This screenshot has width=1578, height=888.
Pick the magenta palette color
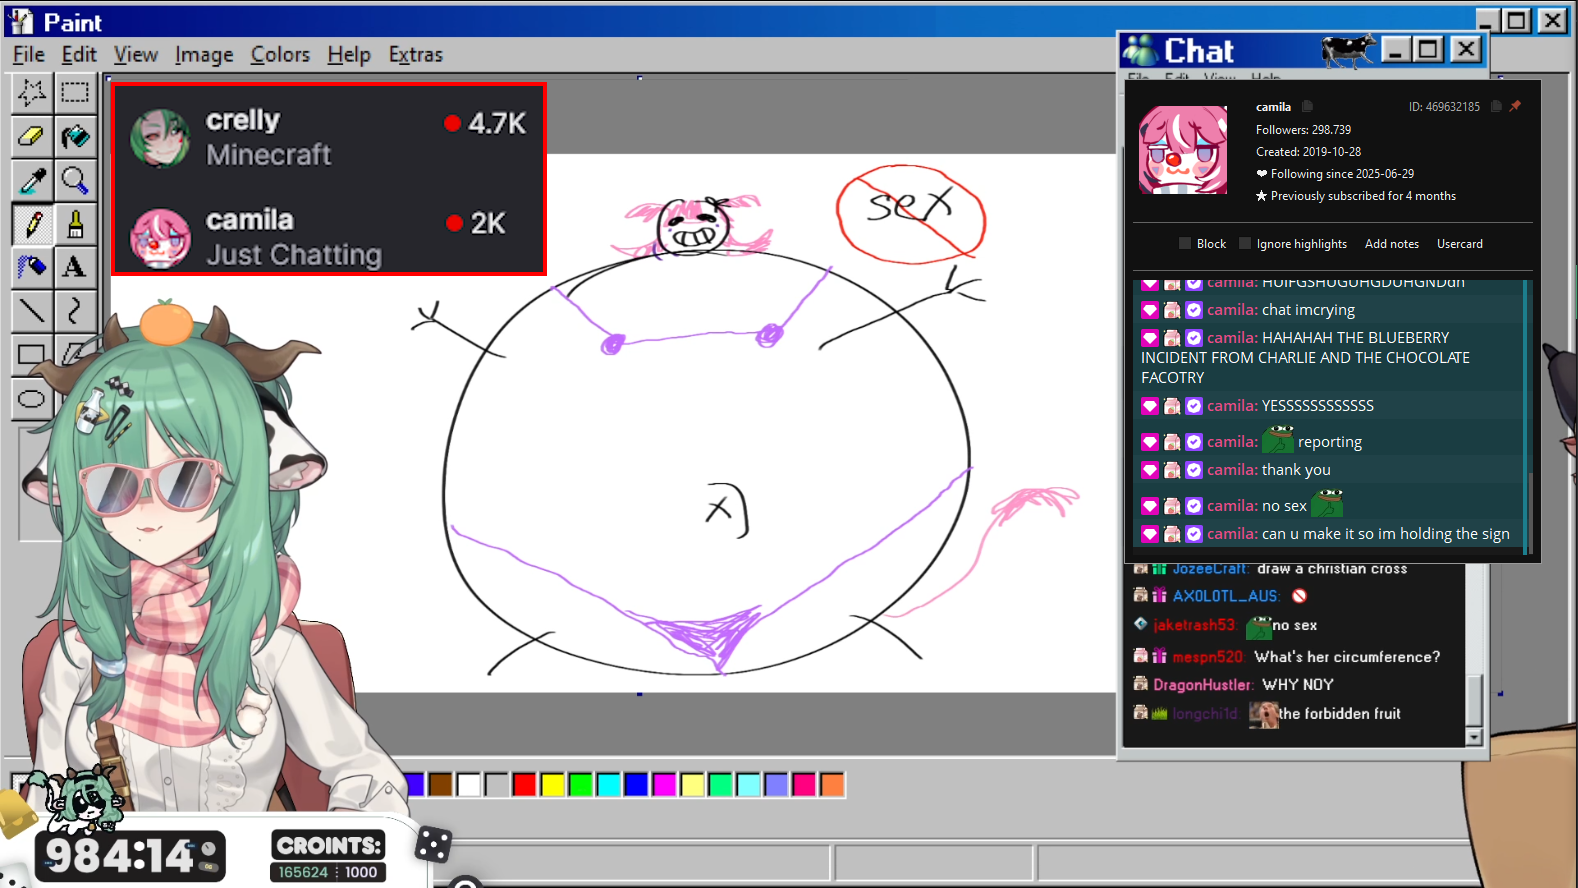pyautogui.click(x=665, y=785)
